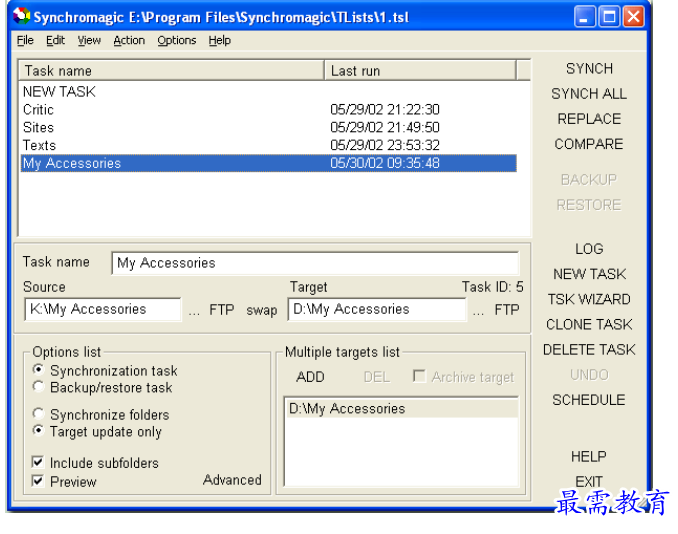
Task: Open the View menu
Action: (89, 40)
